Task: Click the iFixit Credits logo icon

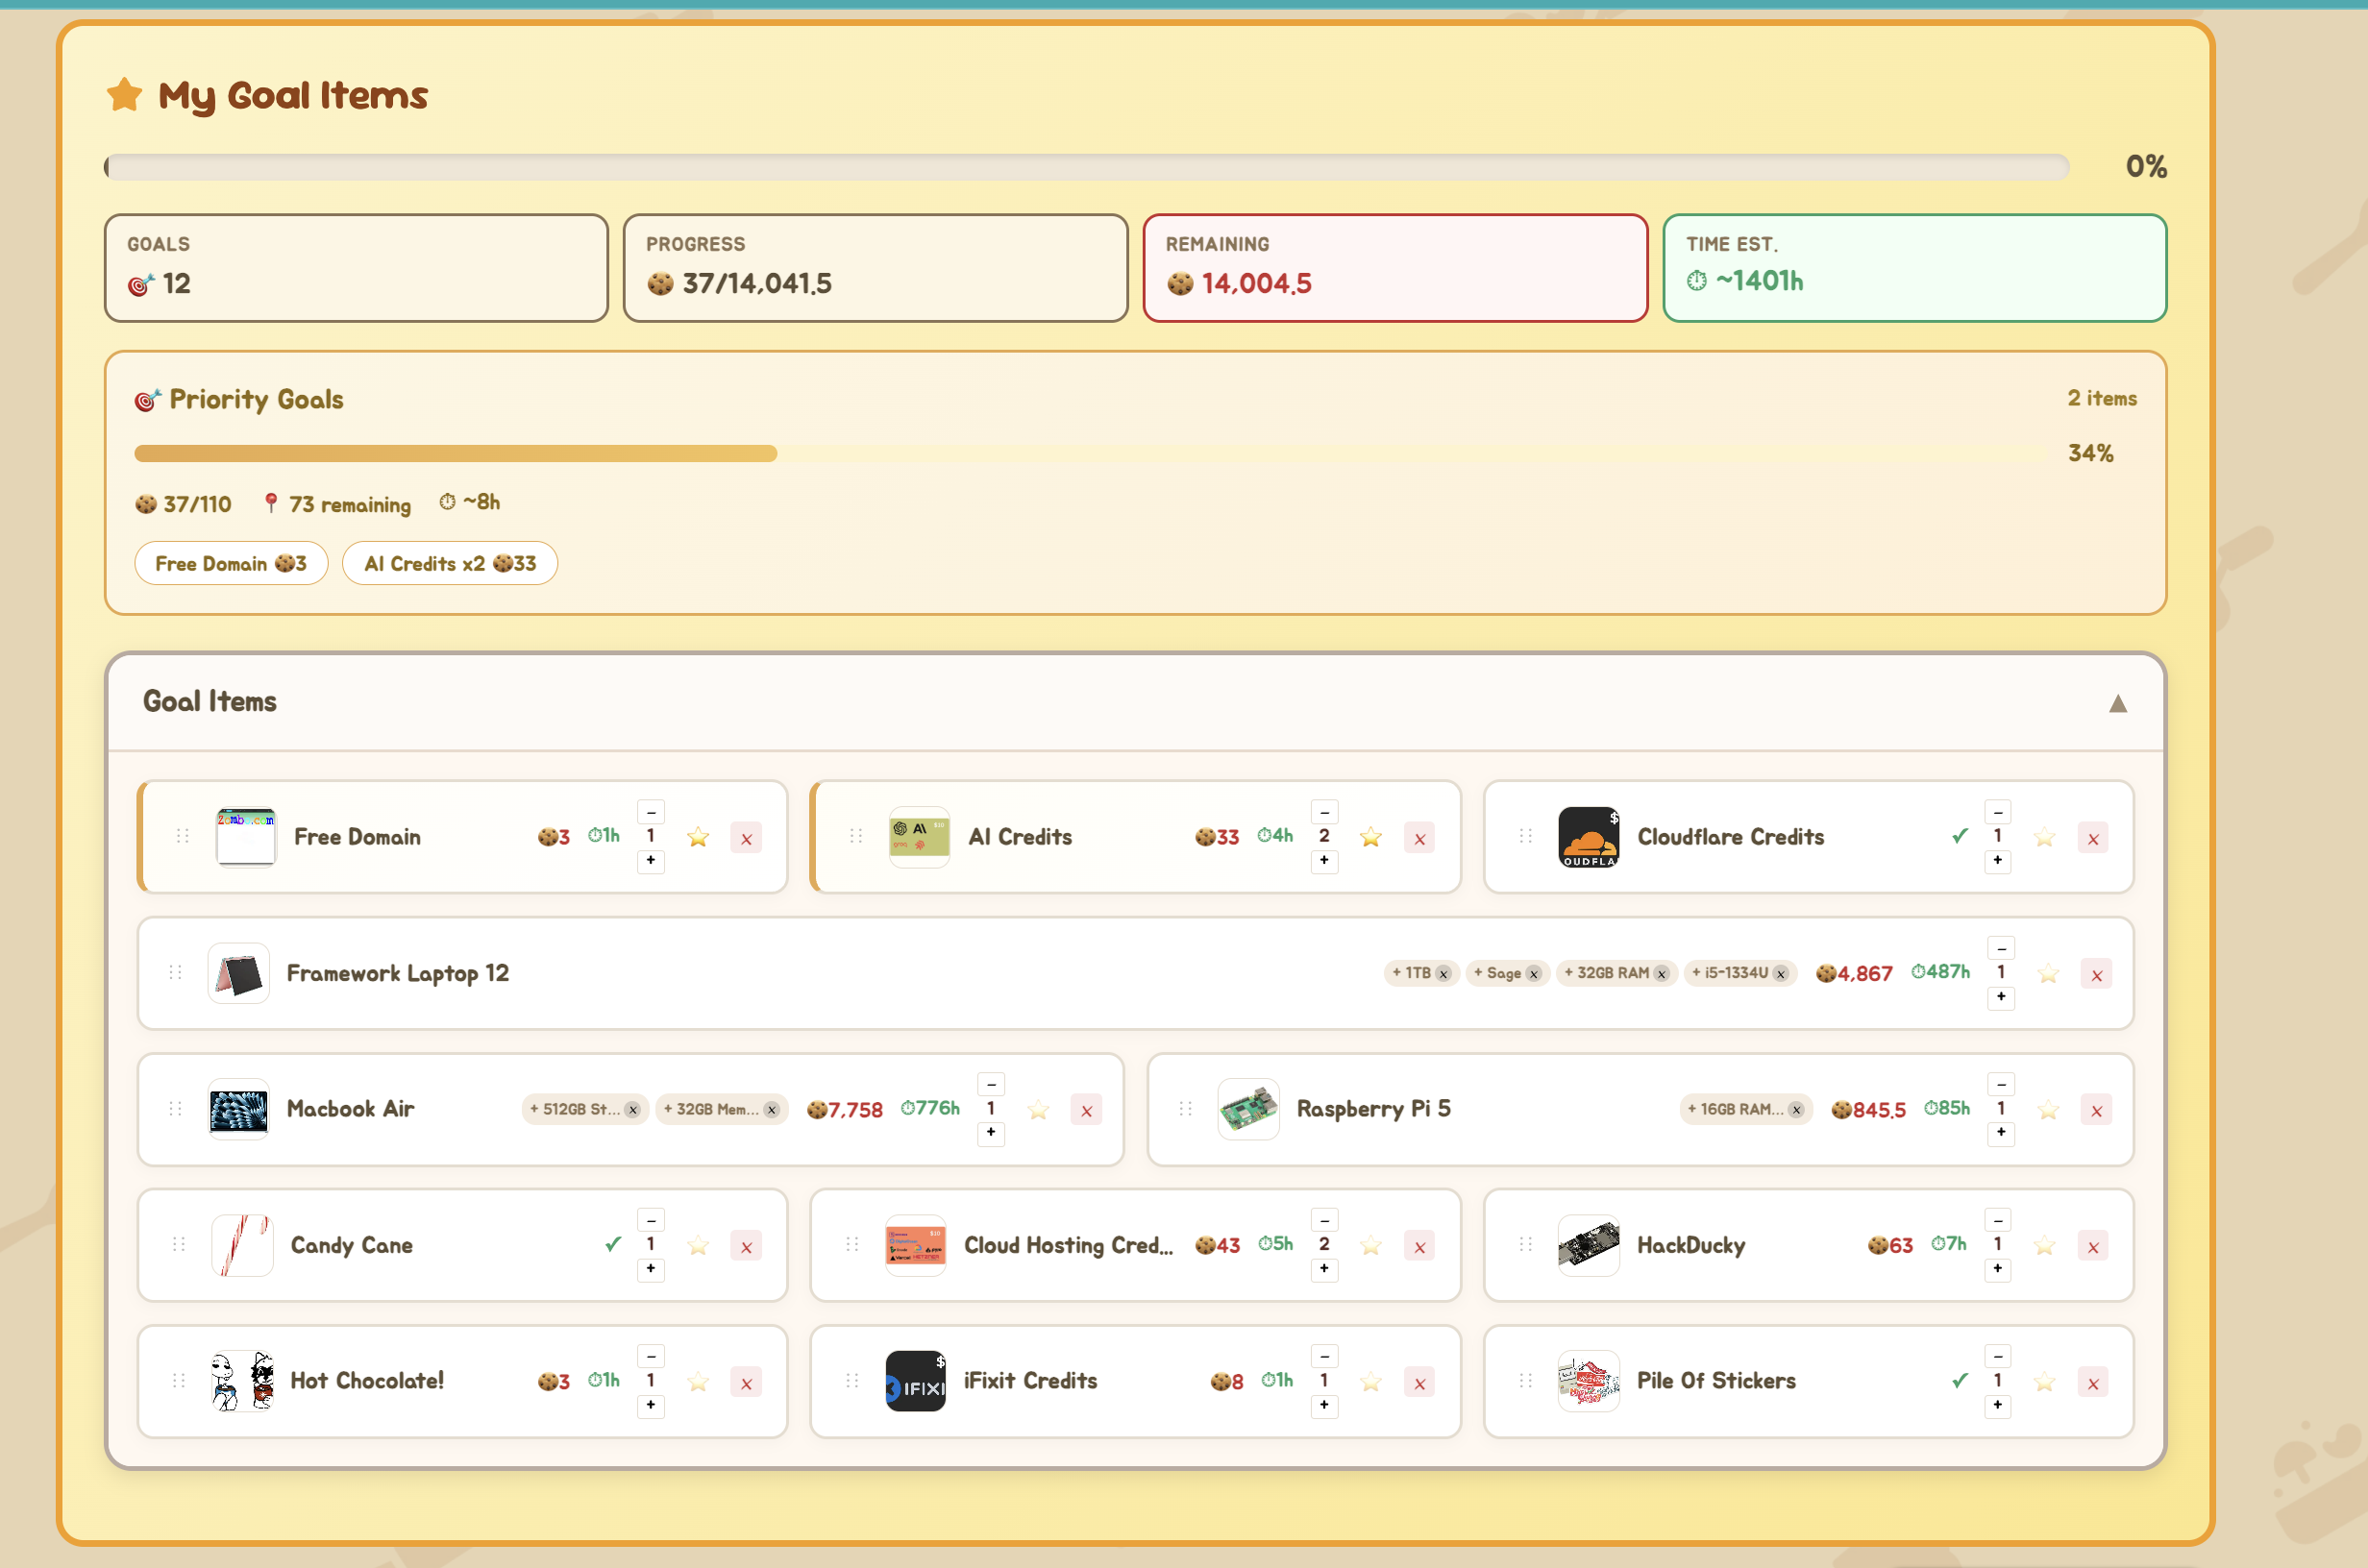Action: coord(915,1382)
